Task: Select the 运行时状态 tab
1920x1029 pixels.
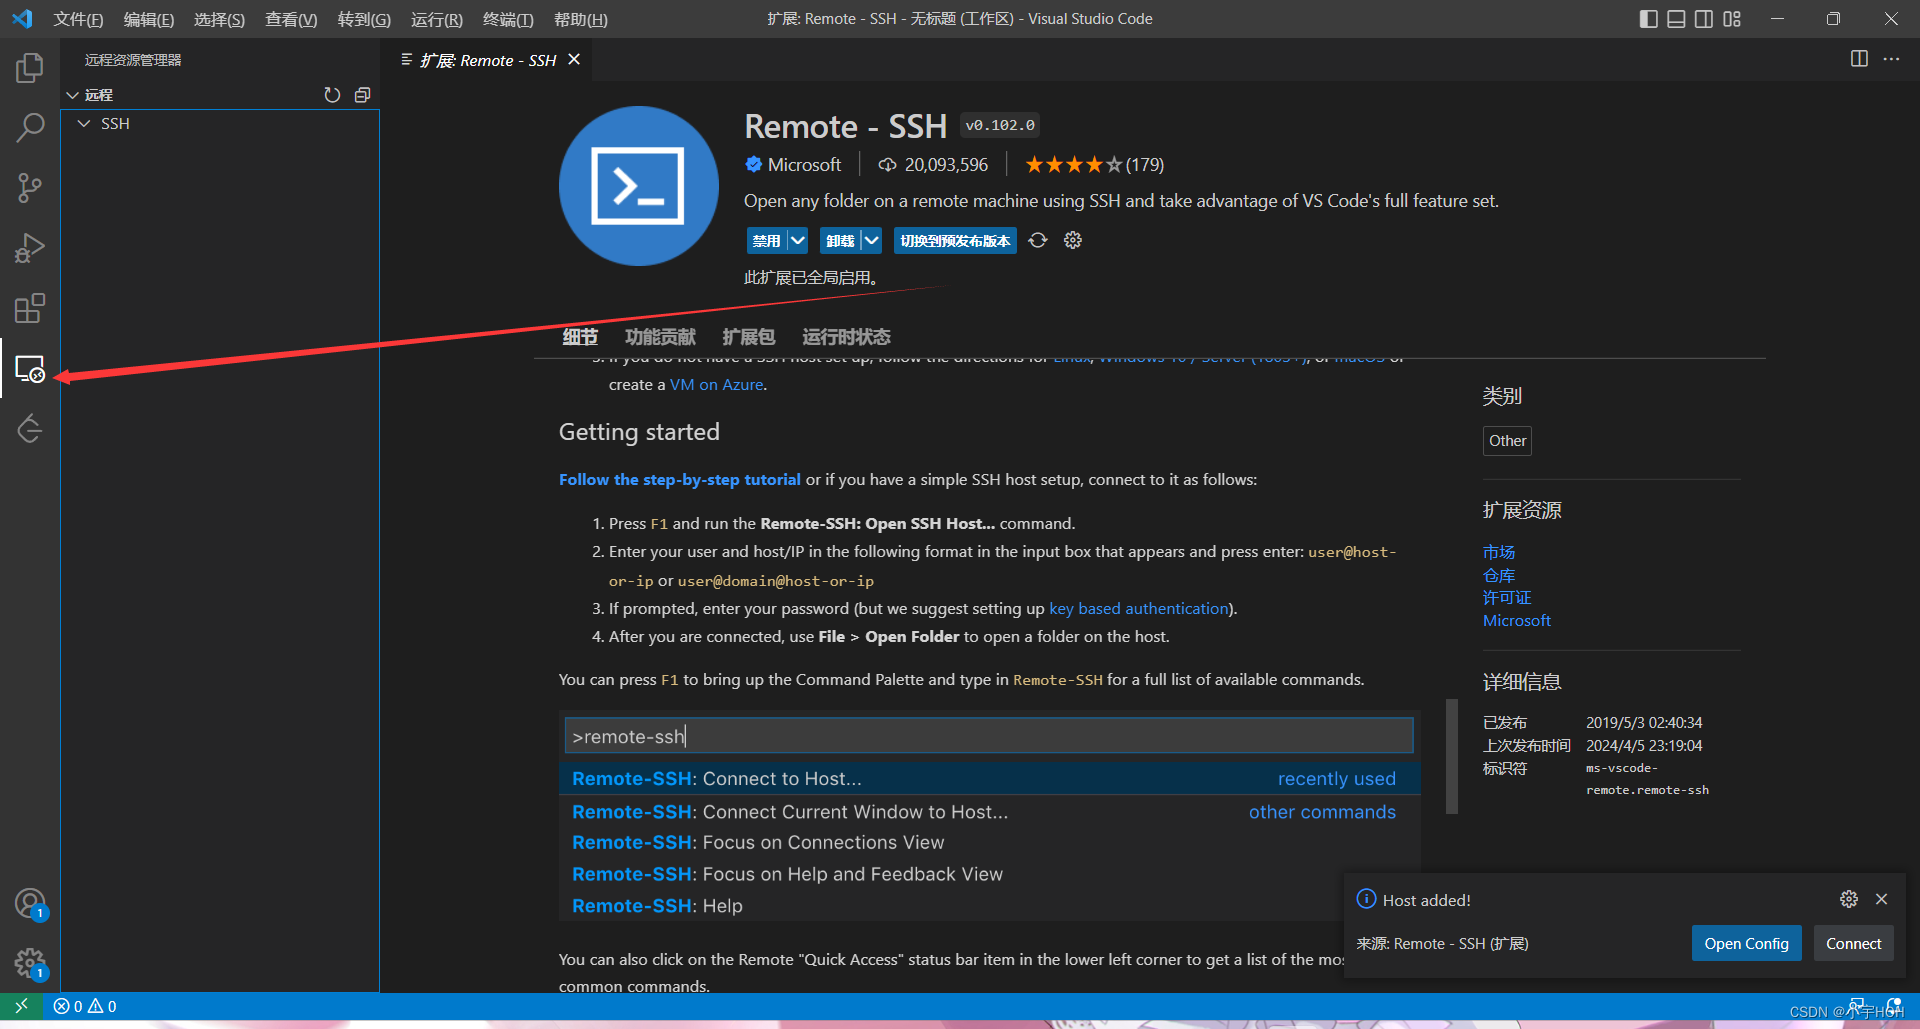Action: click(x=846, y=337)
